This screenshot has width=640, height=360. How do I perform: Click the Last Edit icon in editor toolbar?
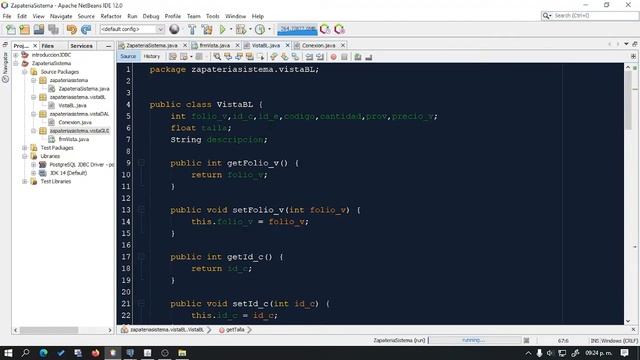point(173,57)
